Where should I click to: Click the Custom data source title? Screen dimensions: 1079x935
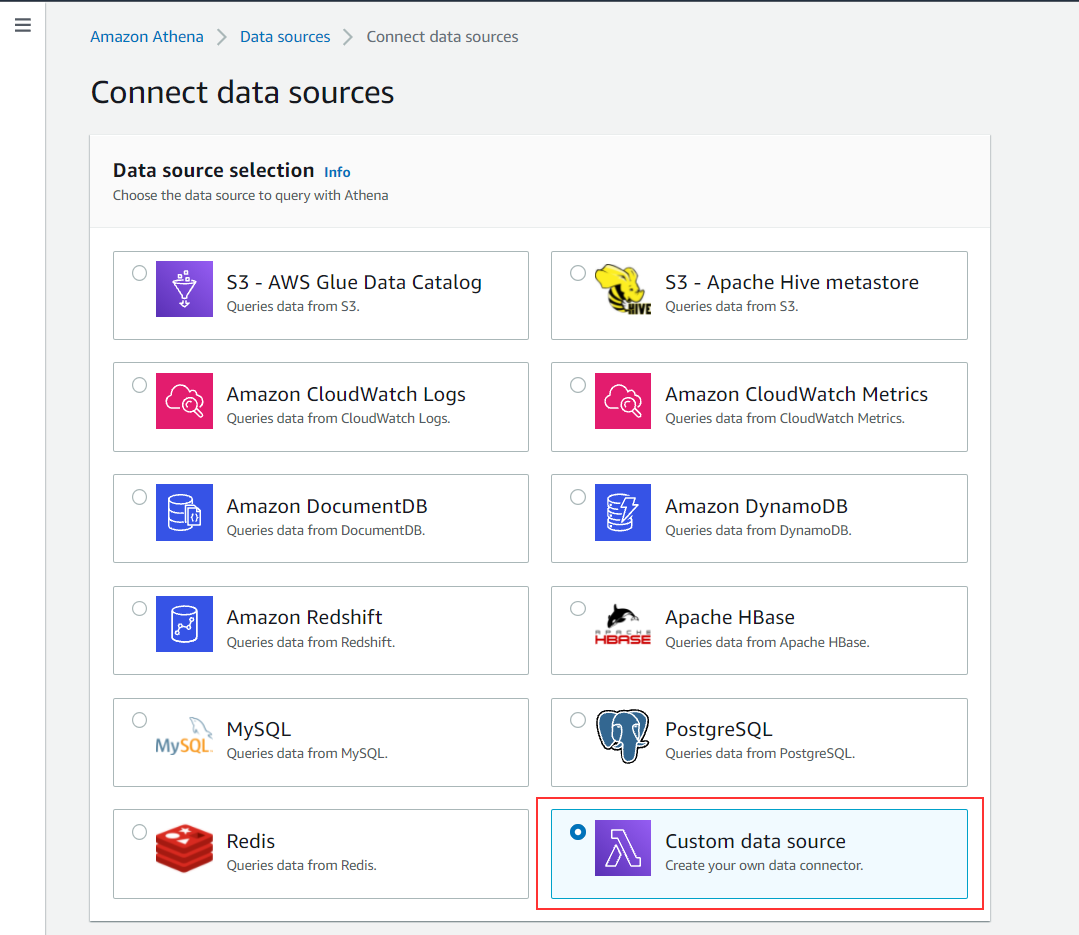click(755, 841)
